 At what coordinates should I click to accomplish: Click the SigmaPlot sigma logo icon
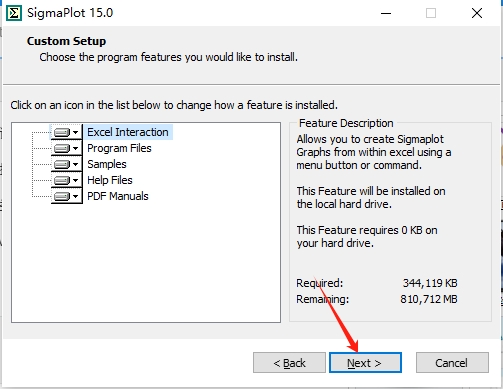(14, 13)
